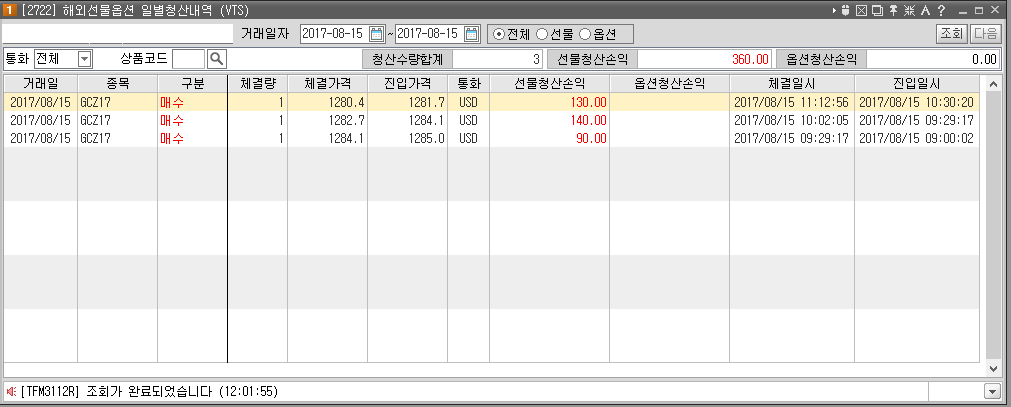Open help with the question mark icon
The image size is (1011, 407).
click(x=941, y=10)
